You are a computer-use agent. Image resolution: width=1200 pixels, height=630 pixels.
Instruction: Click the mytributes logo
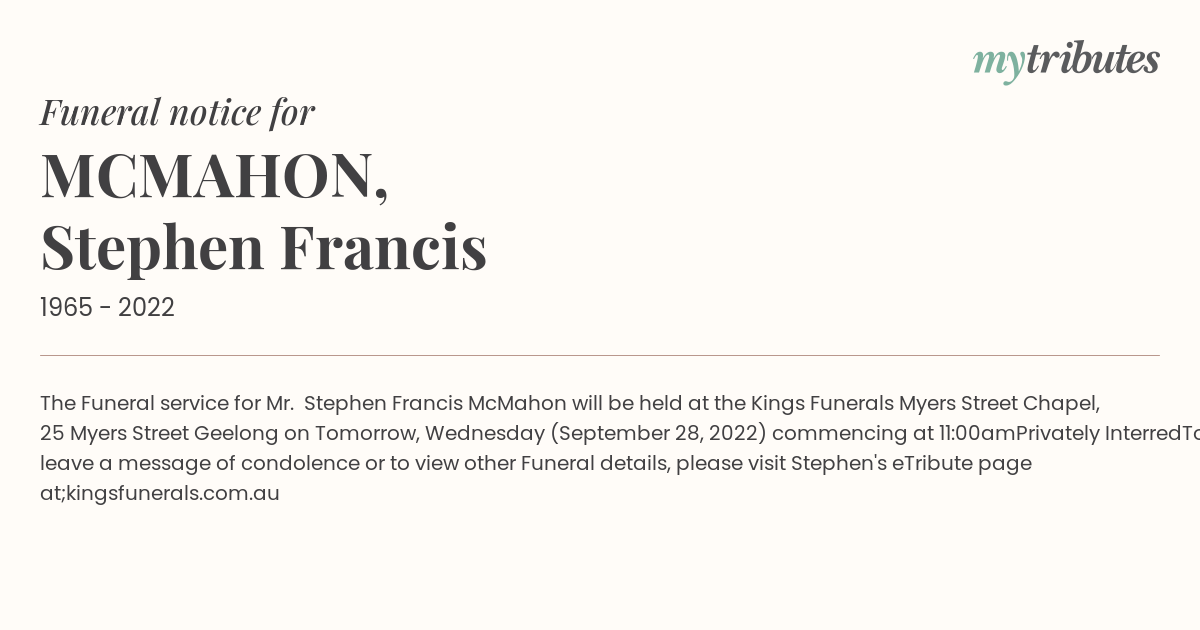1066,61
